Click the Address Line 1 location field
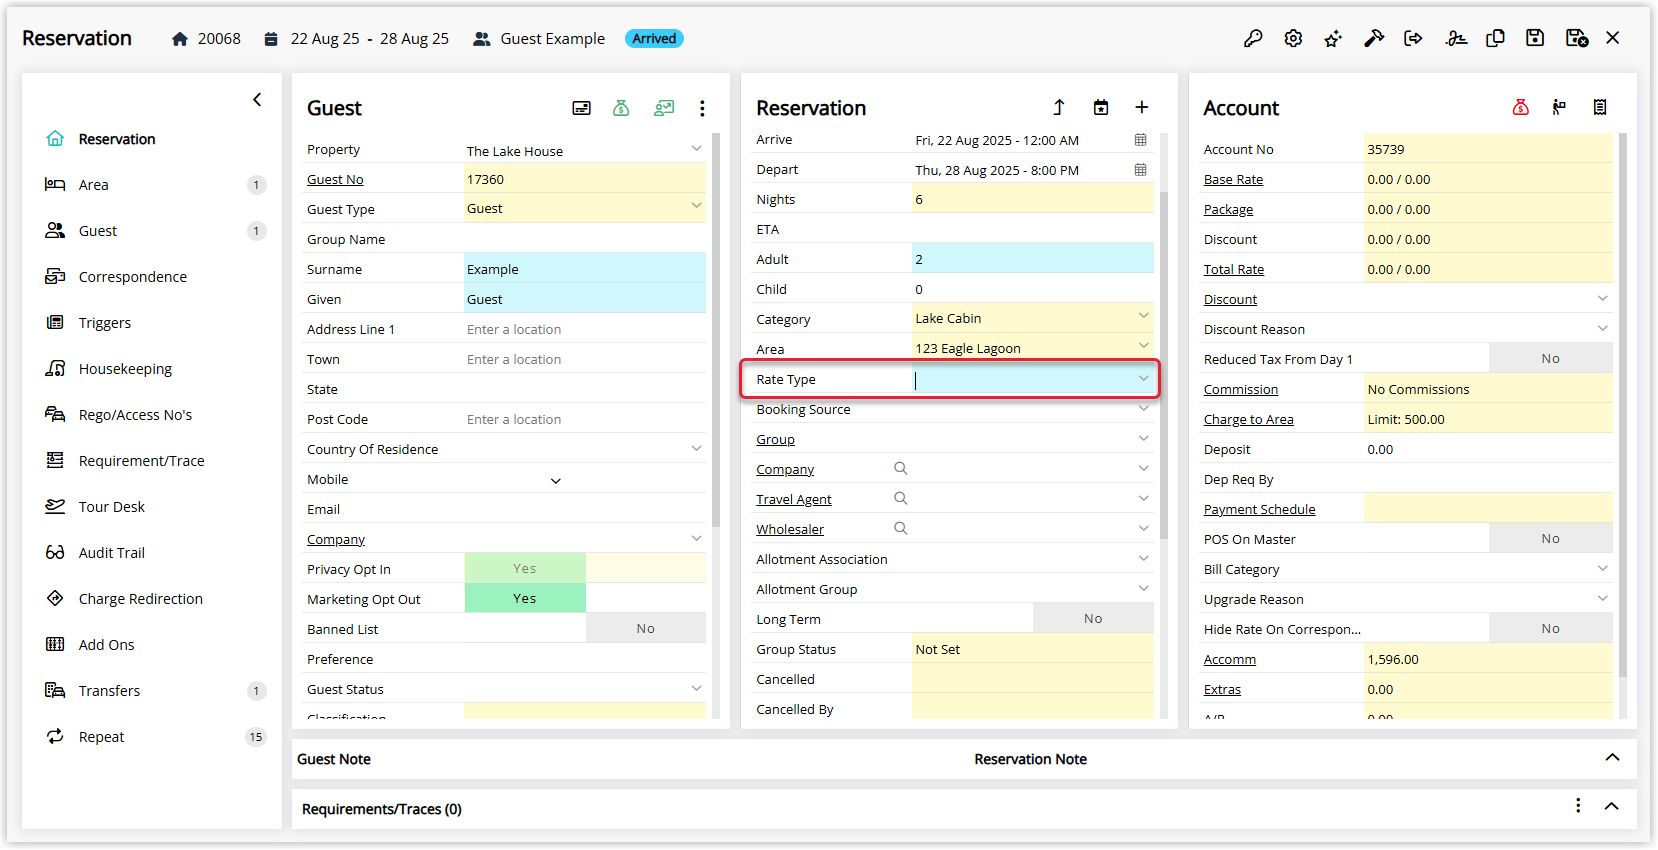 [585, 328]
